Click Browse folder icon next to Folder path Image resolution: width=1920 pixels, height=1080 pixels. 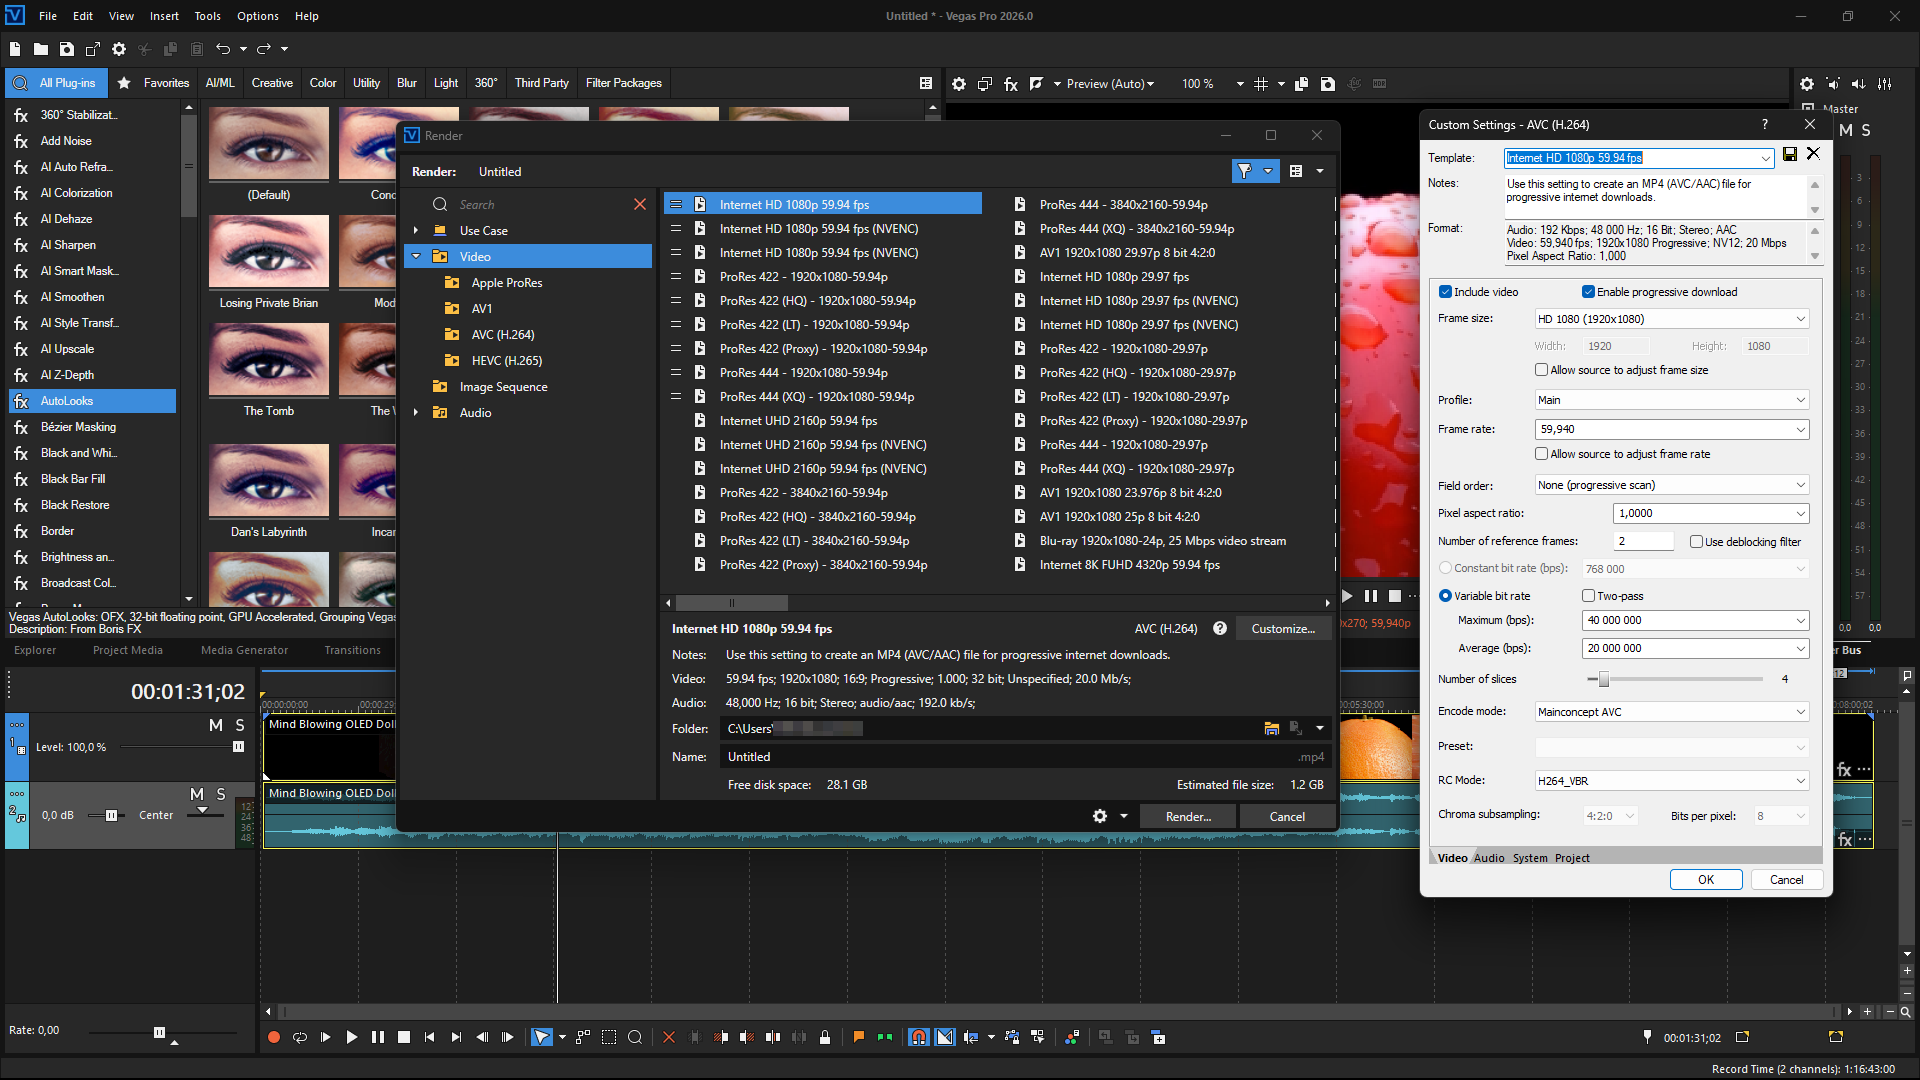(1272, 729)
